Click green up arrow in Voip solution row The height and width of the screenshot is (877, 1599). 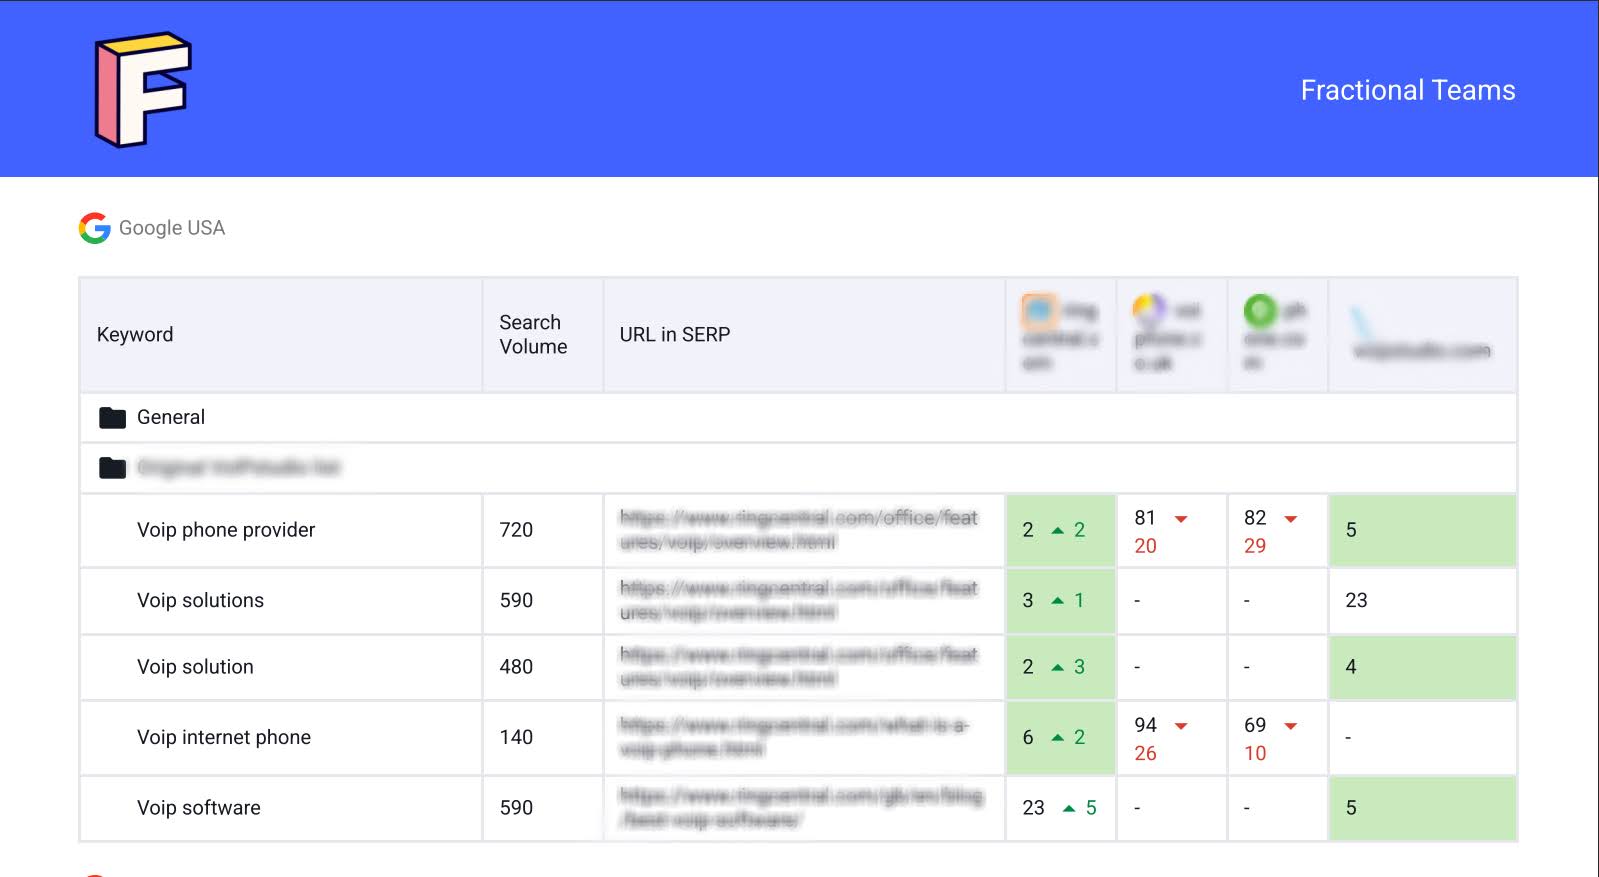1057,667
